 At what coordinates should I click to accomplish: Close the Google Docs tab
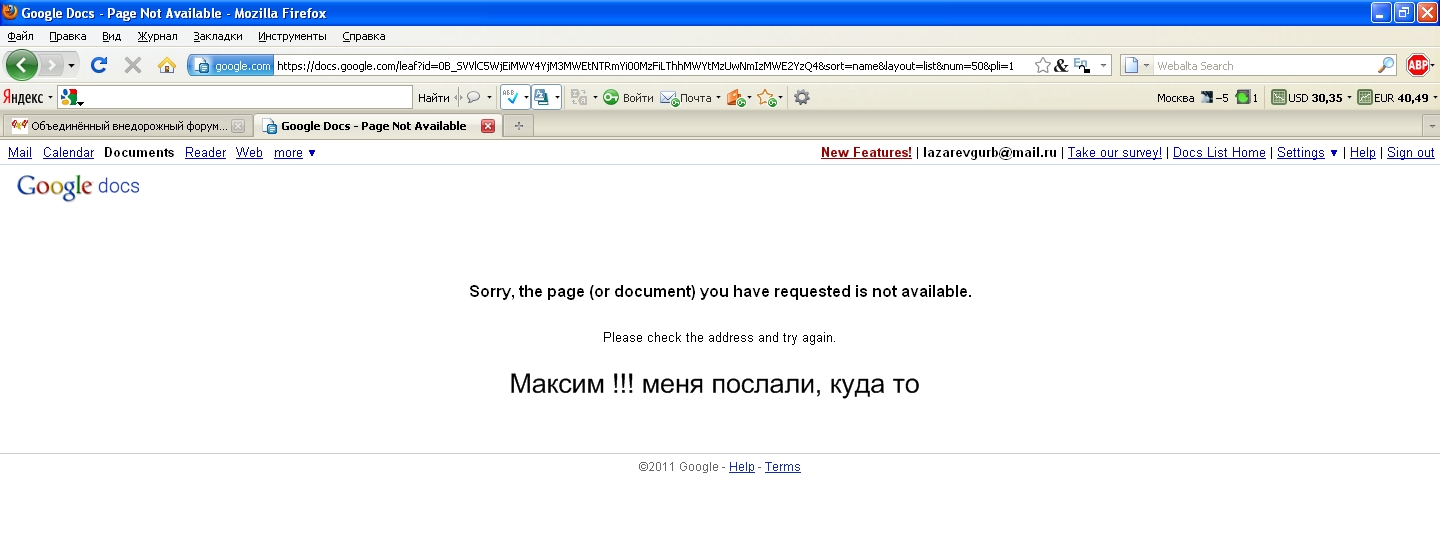488,126
